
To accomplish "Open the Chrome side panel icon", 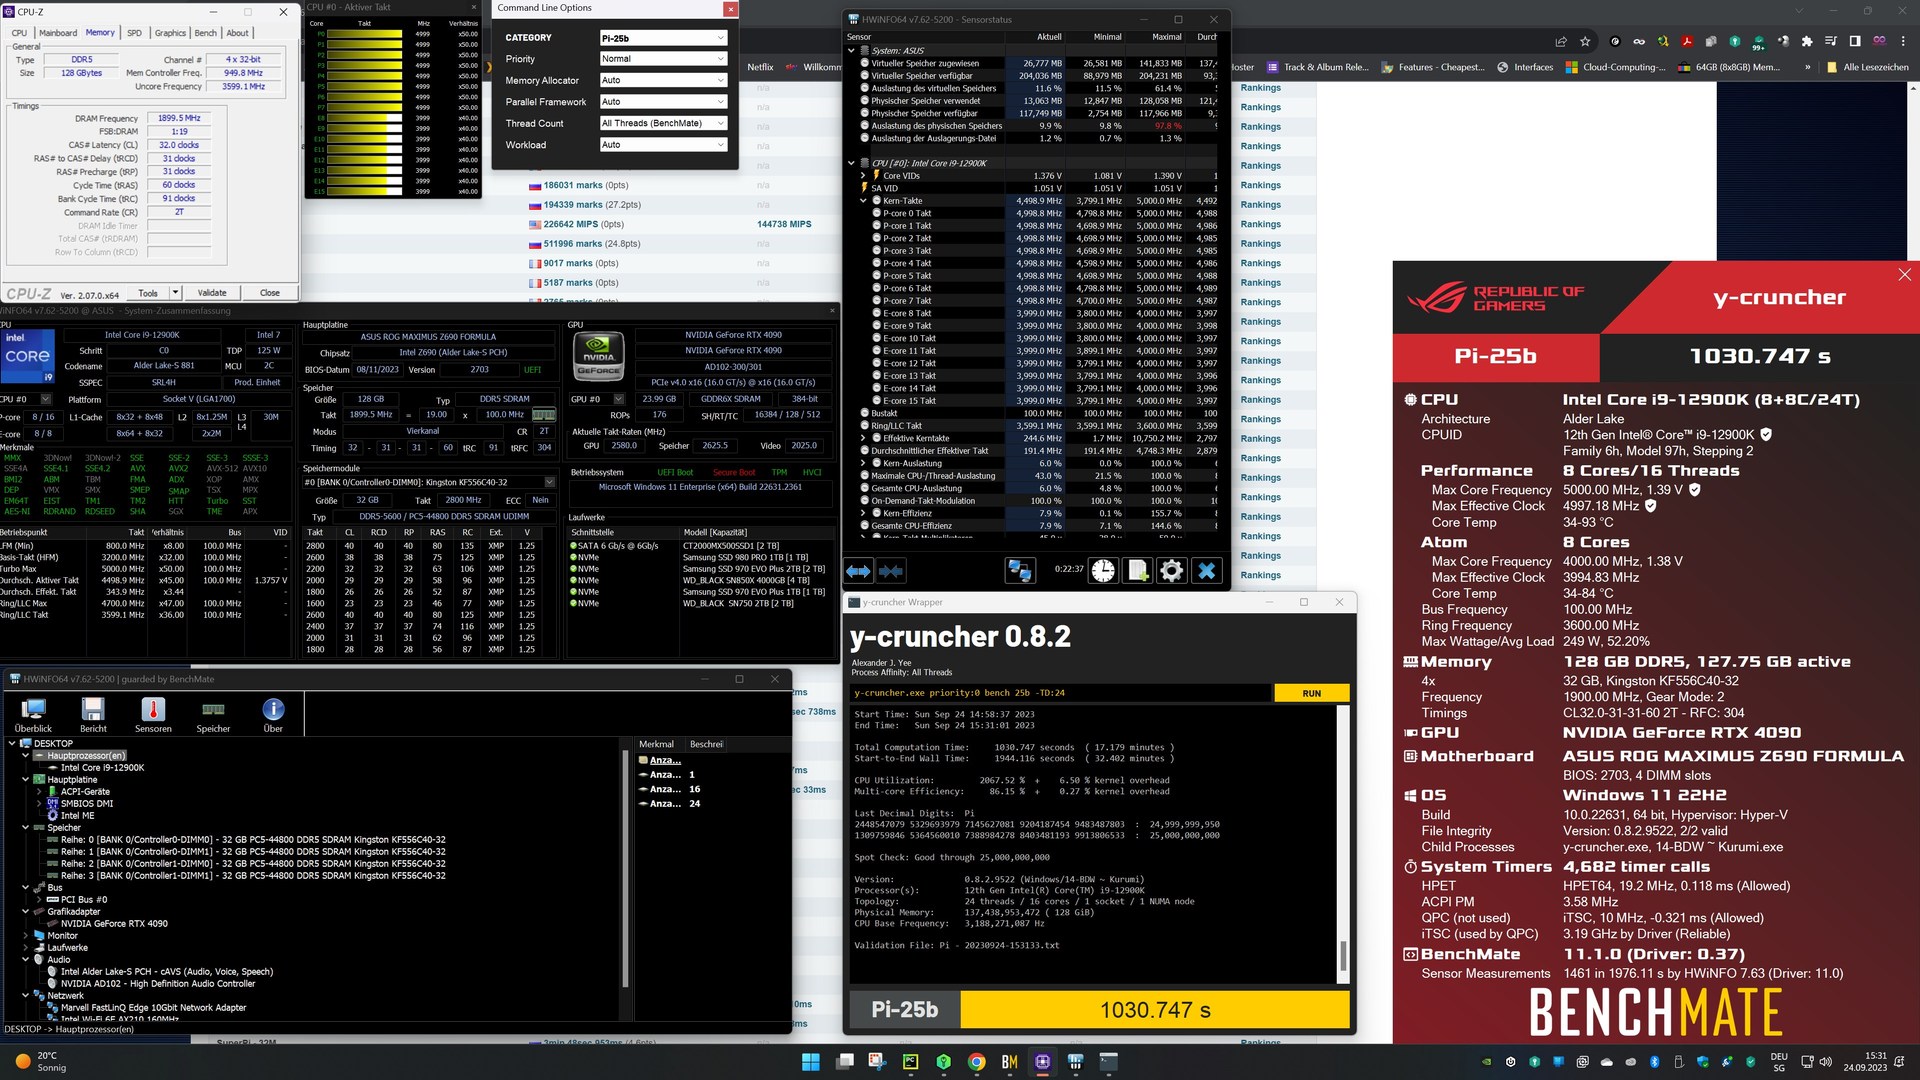I will [x=1855, y=41].
